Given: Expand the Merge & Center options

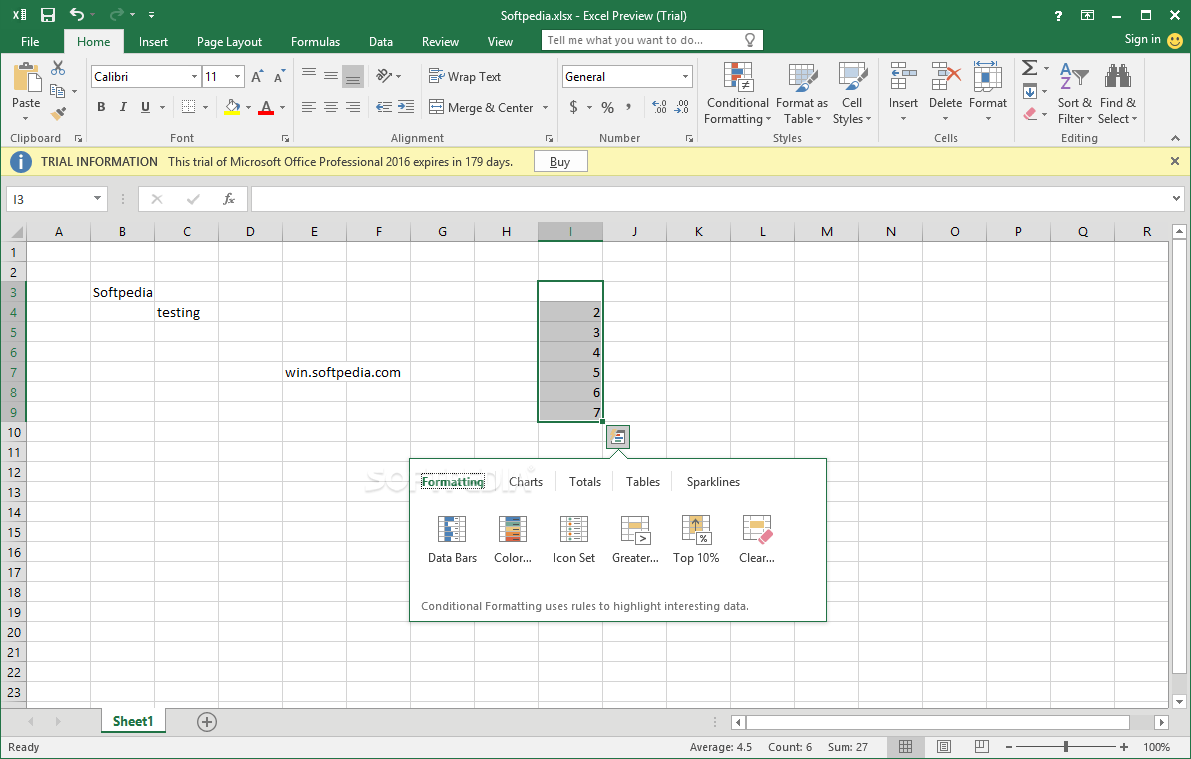Looking at the screenshot, I should point(545,107).
